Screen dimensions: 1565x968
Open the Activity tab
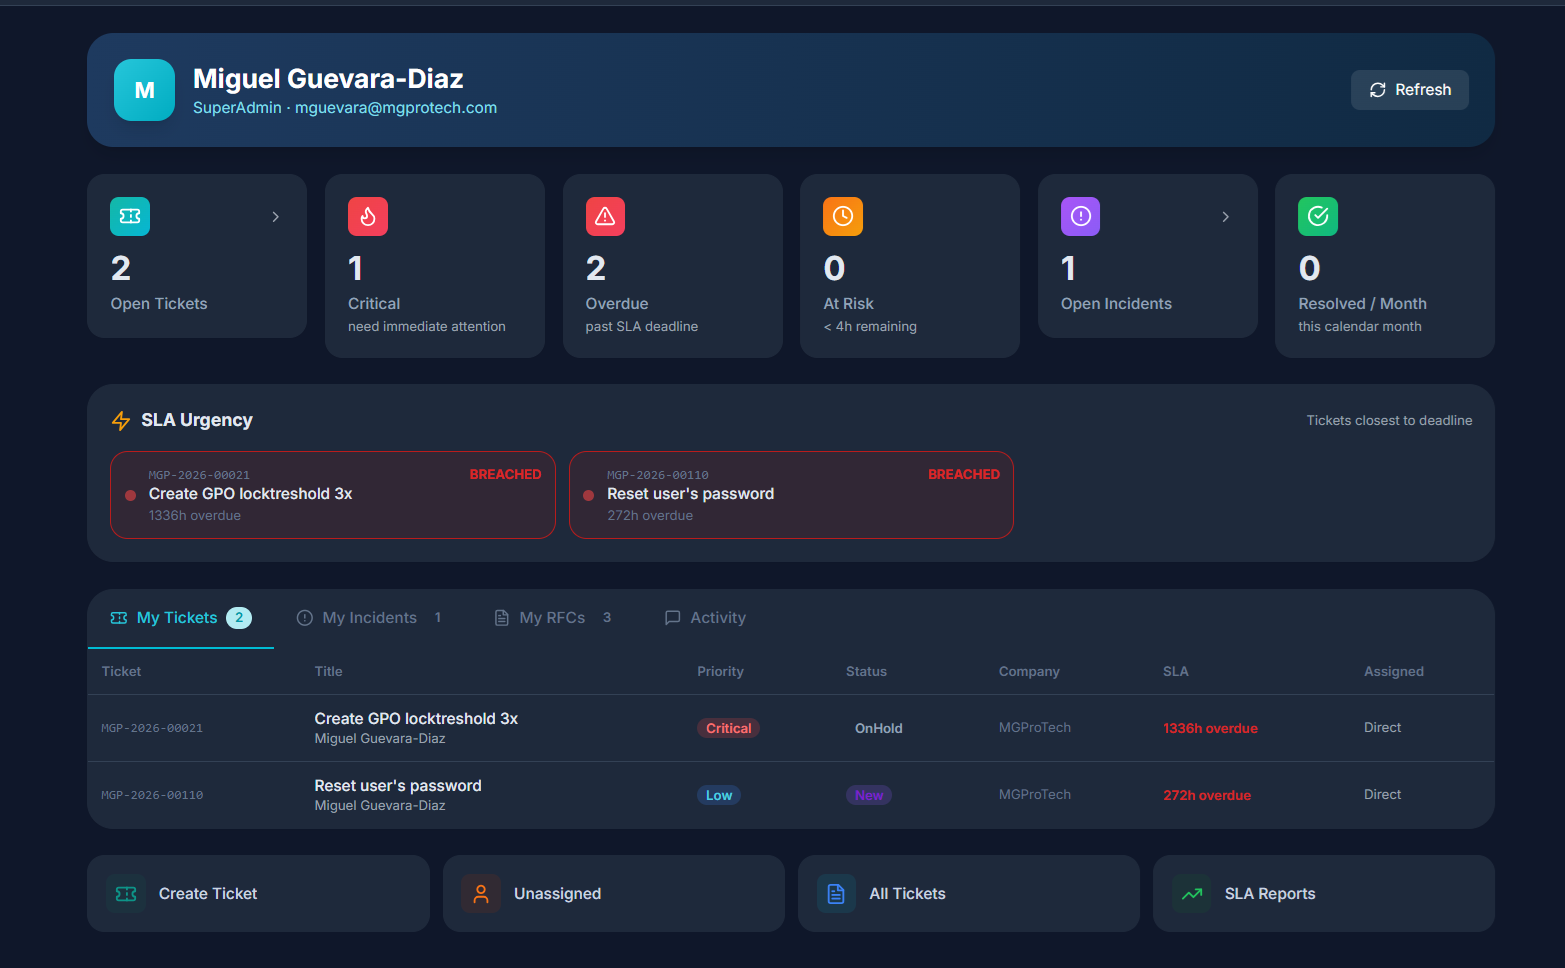pos(706,618)
